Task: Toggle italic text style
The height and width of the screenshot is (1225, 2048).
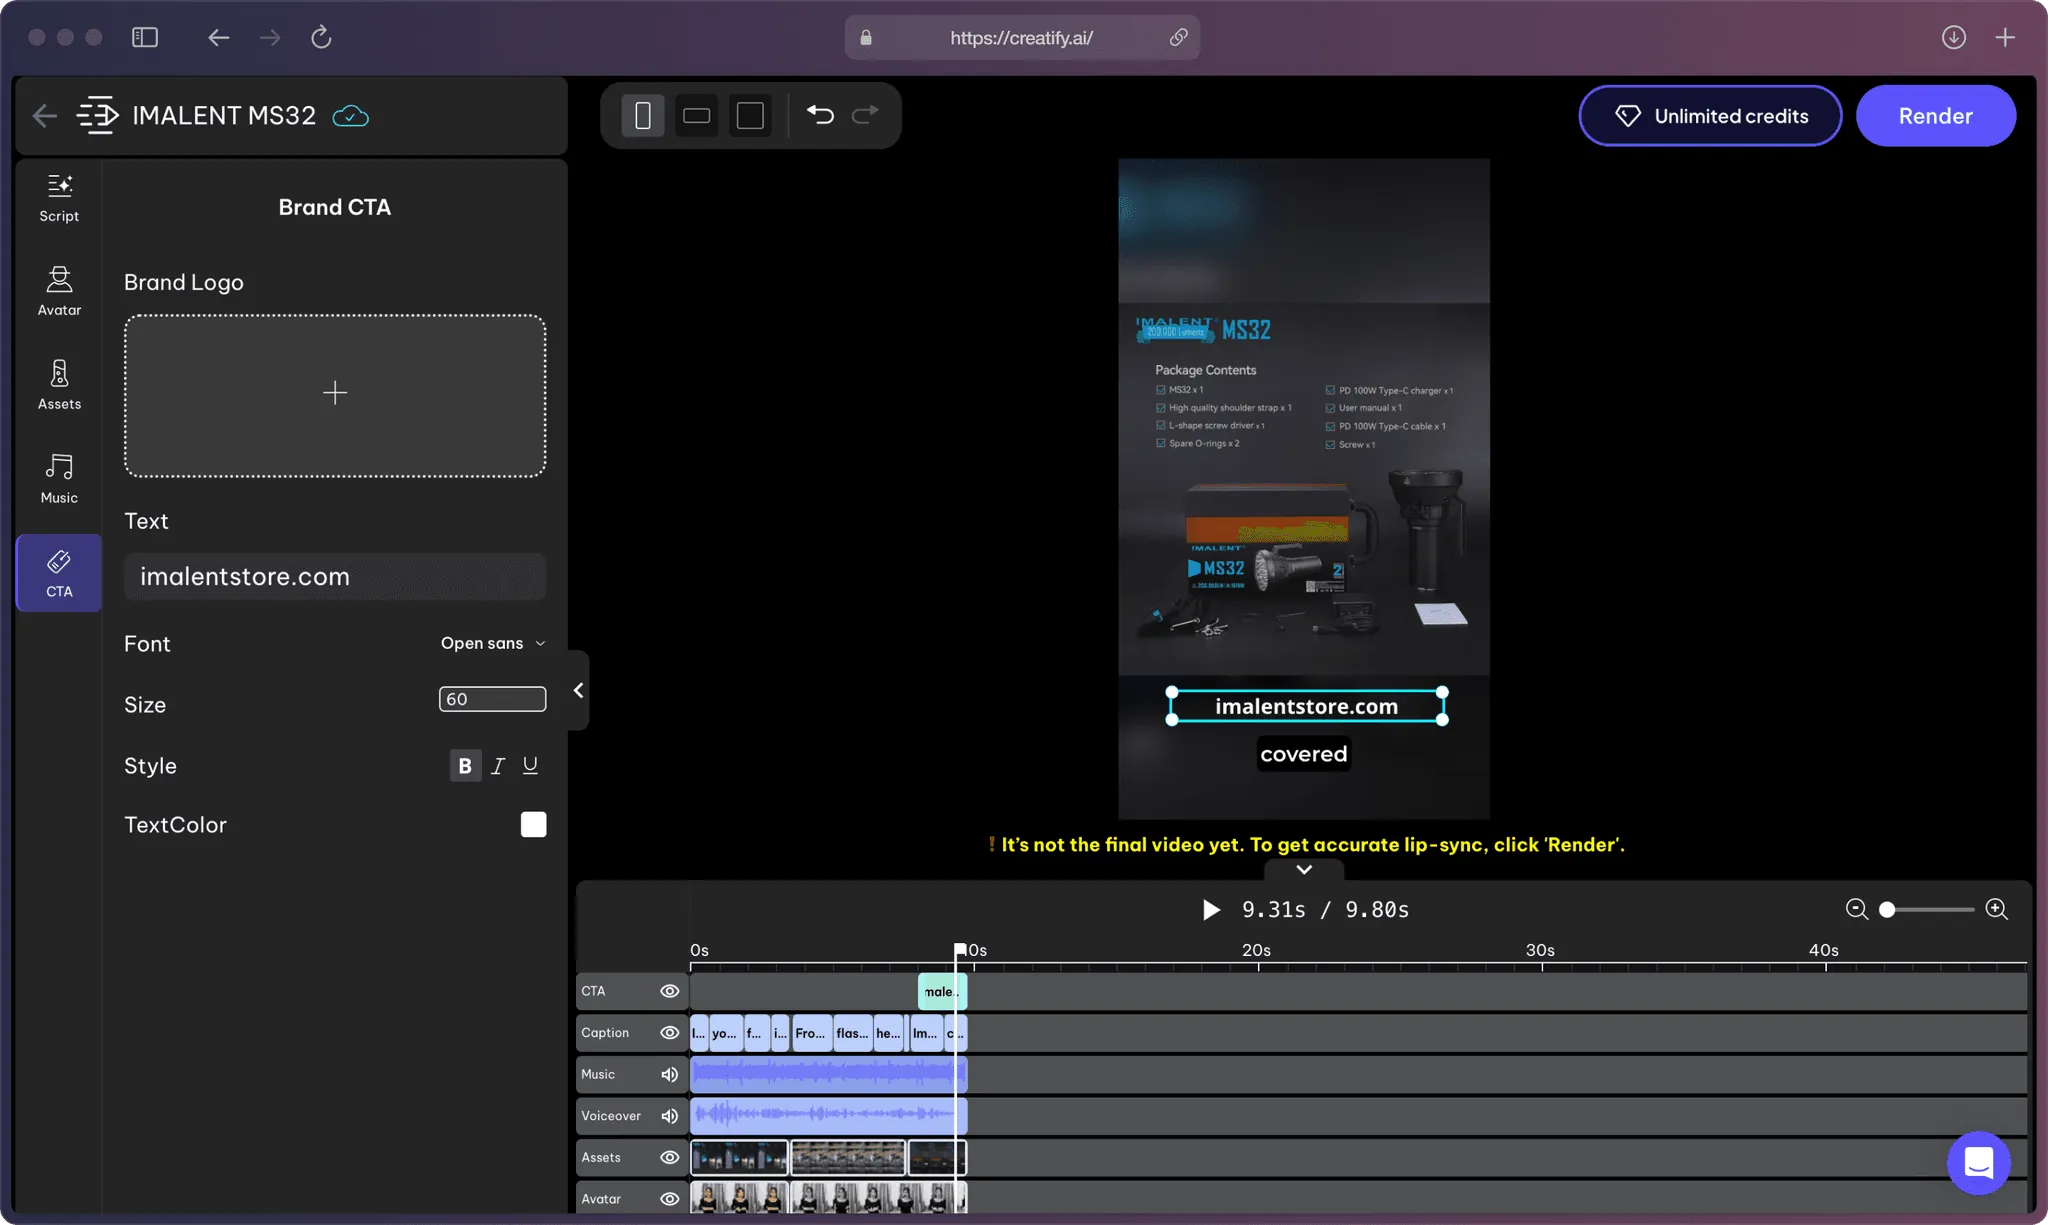Action: (x=498, y=766)
